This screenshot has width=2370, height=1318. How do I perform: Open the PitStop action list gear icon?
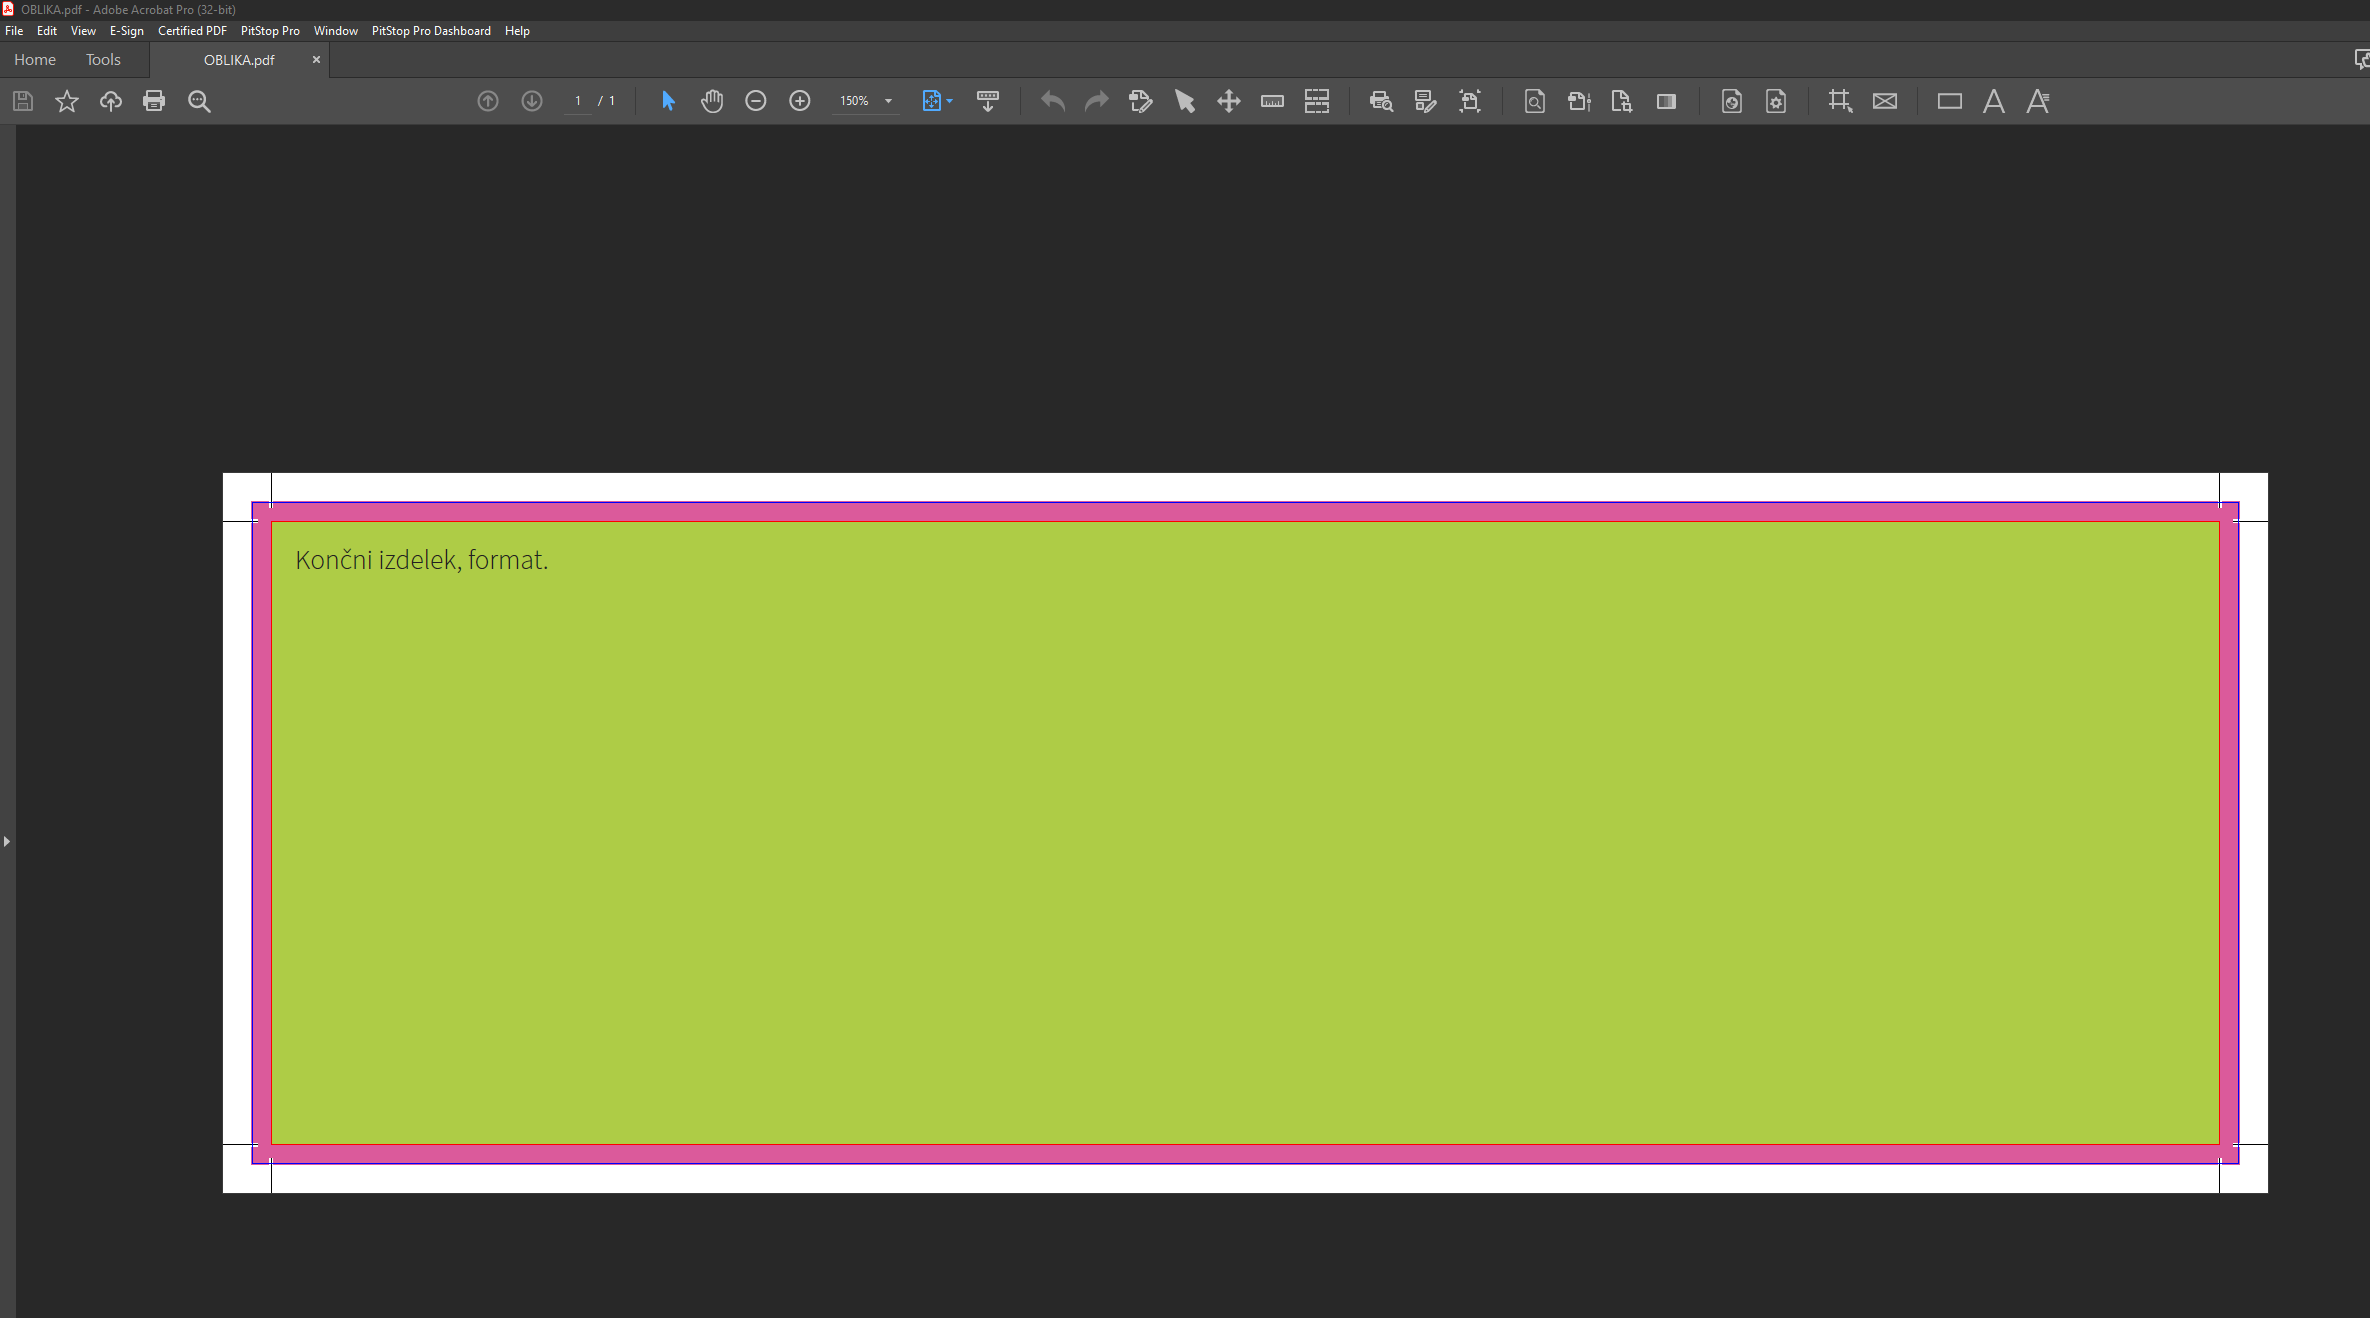point(1776,101)
